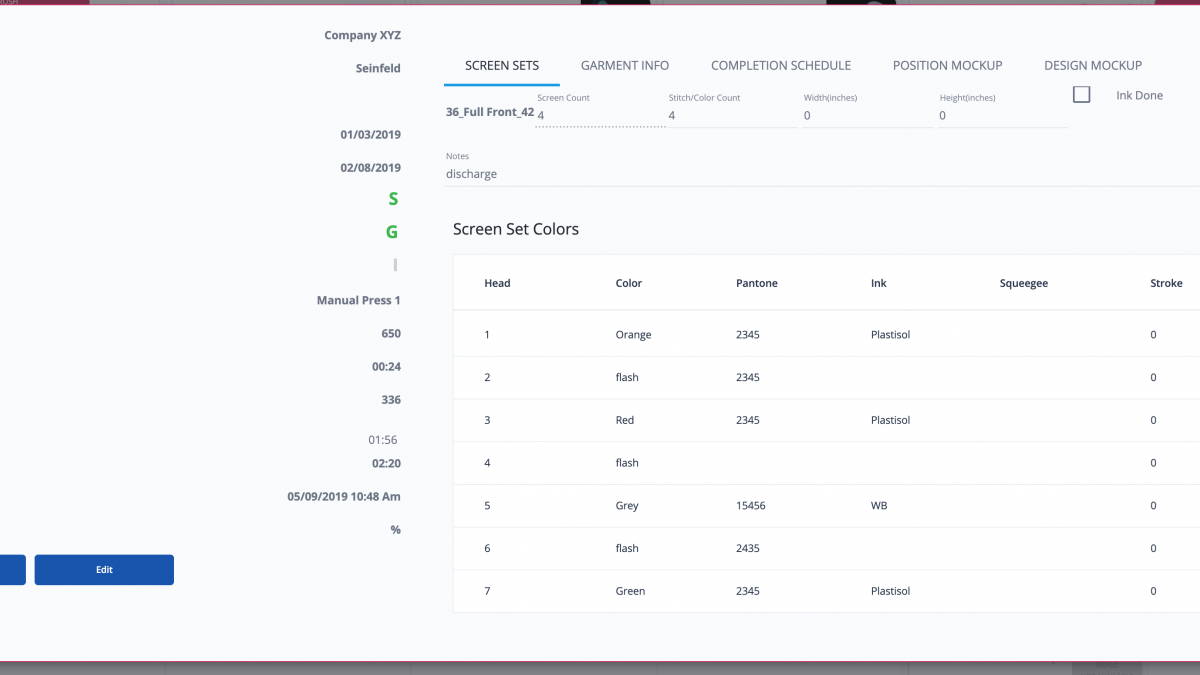
Task: Click the Notes field containing discharge
Action: (822, 174)
